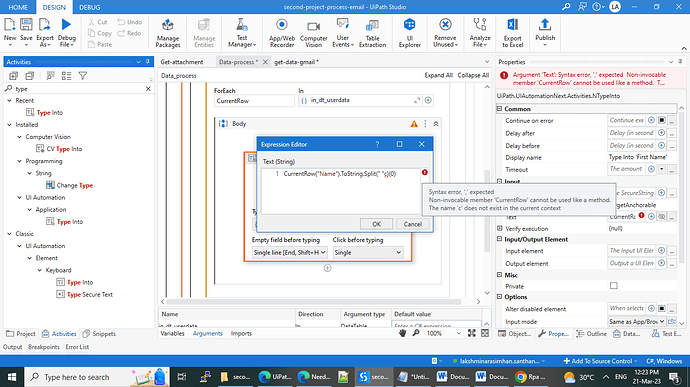
Task: Open the Get-attachment workflow tab
Action: click(182, 62)
